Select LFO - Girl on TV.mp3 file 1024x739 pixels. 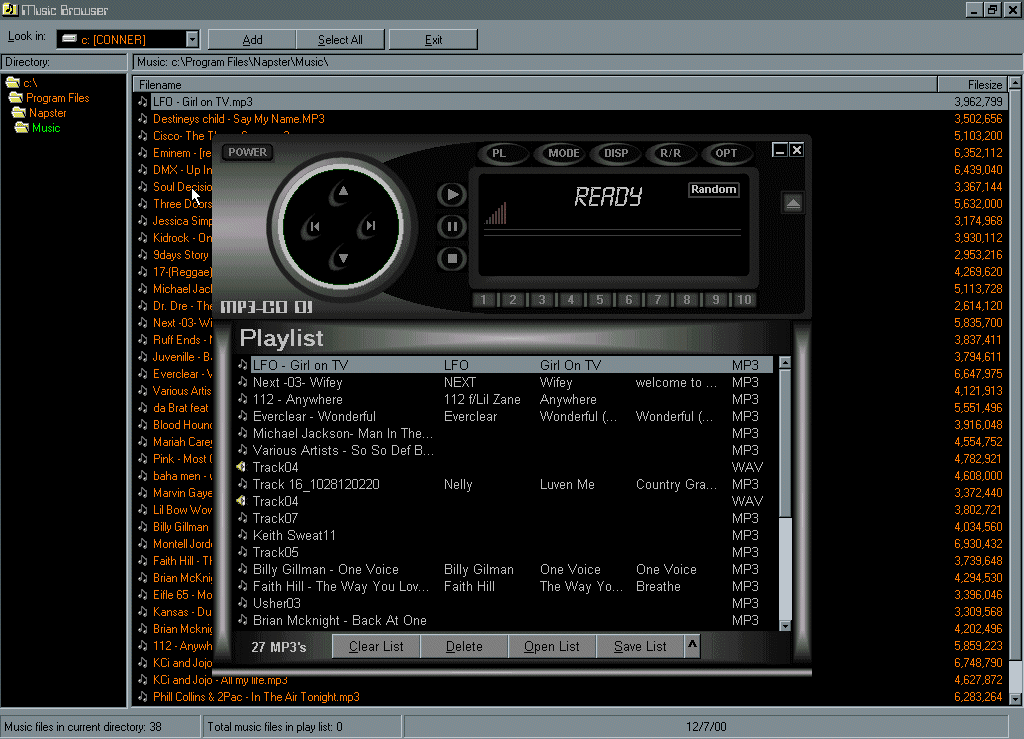[571, 102]
